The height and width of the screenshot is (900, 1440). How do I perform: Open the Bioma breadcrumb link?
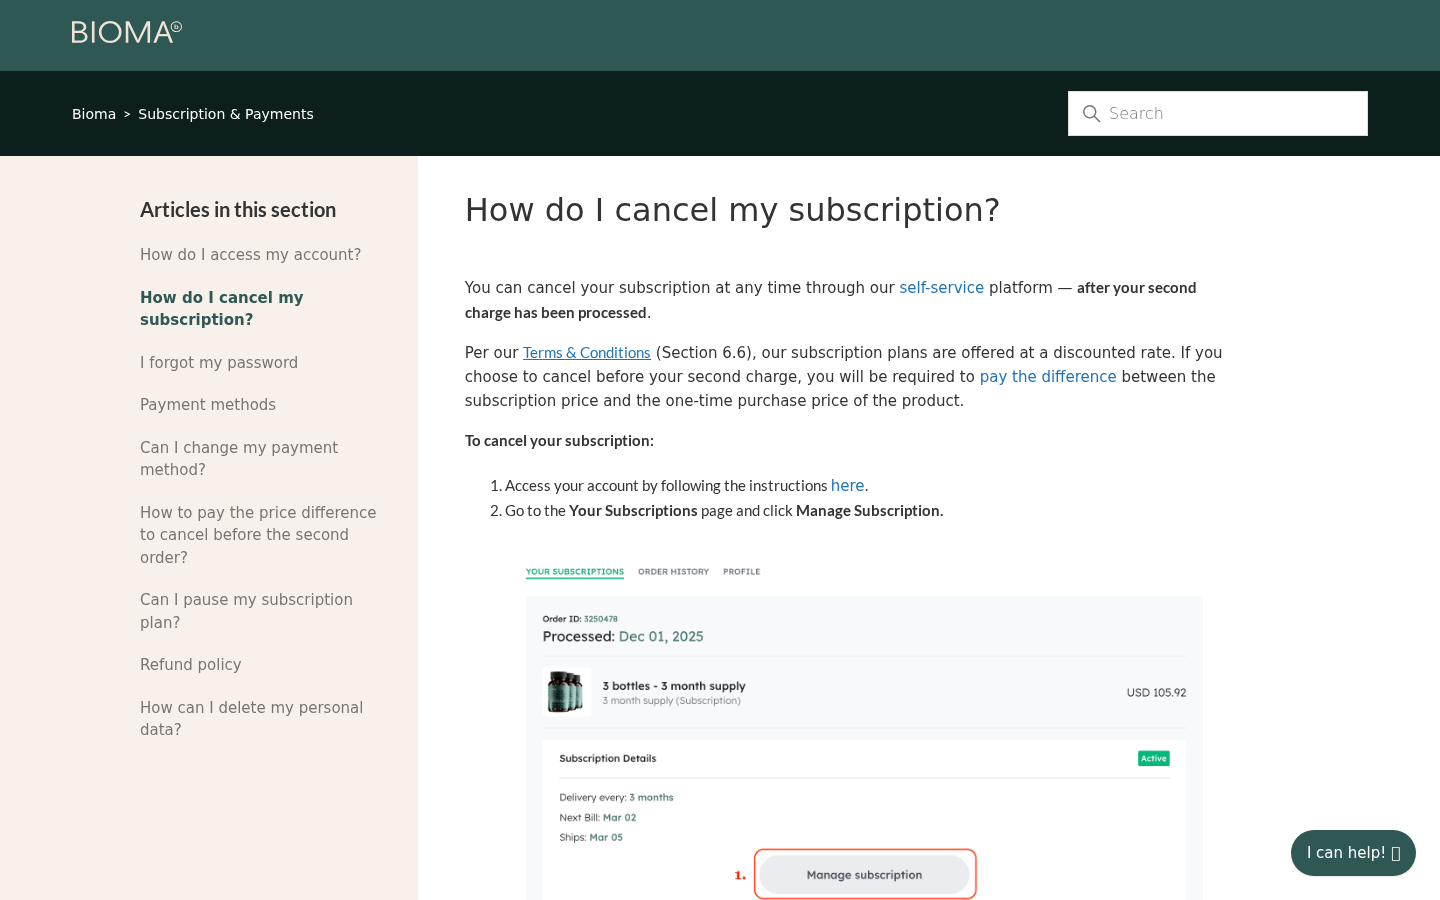click(x=94, y=114)
